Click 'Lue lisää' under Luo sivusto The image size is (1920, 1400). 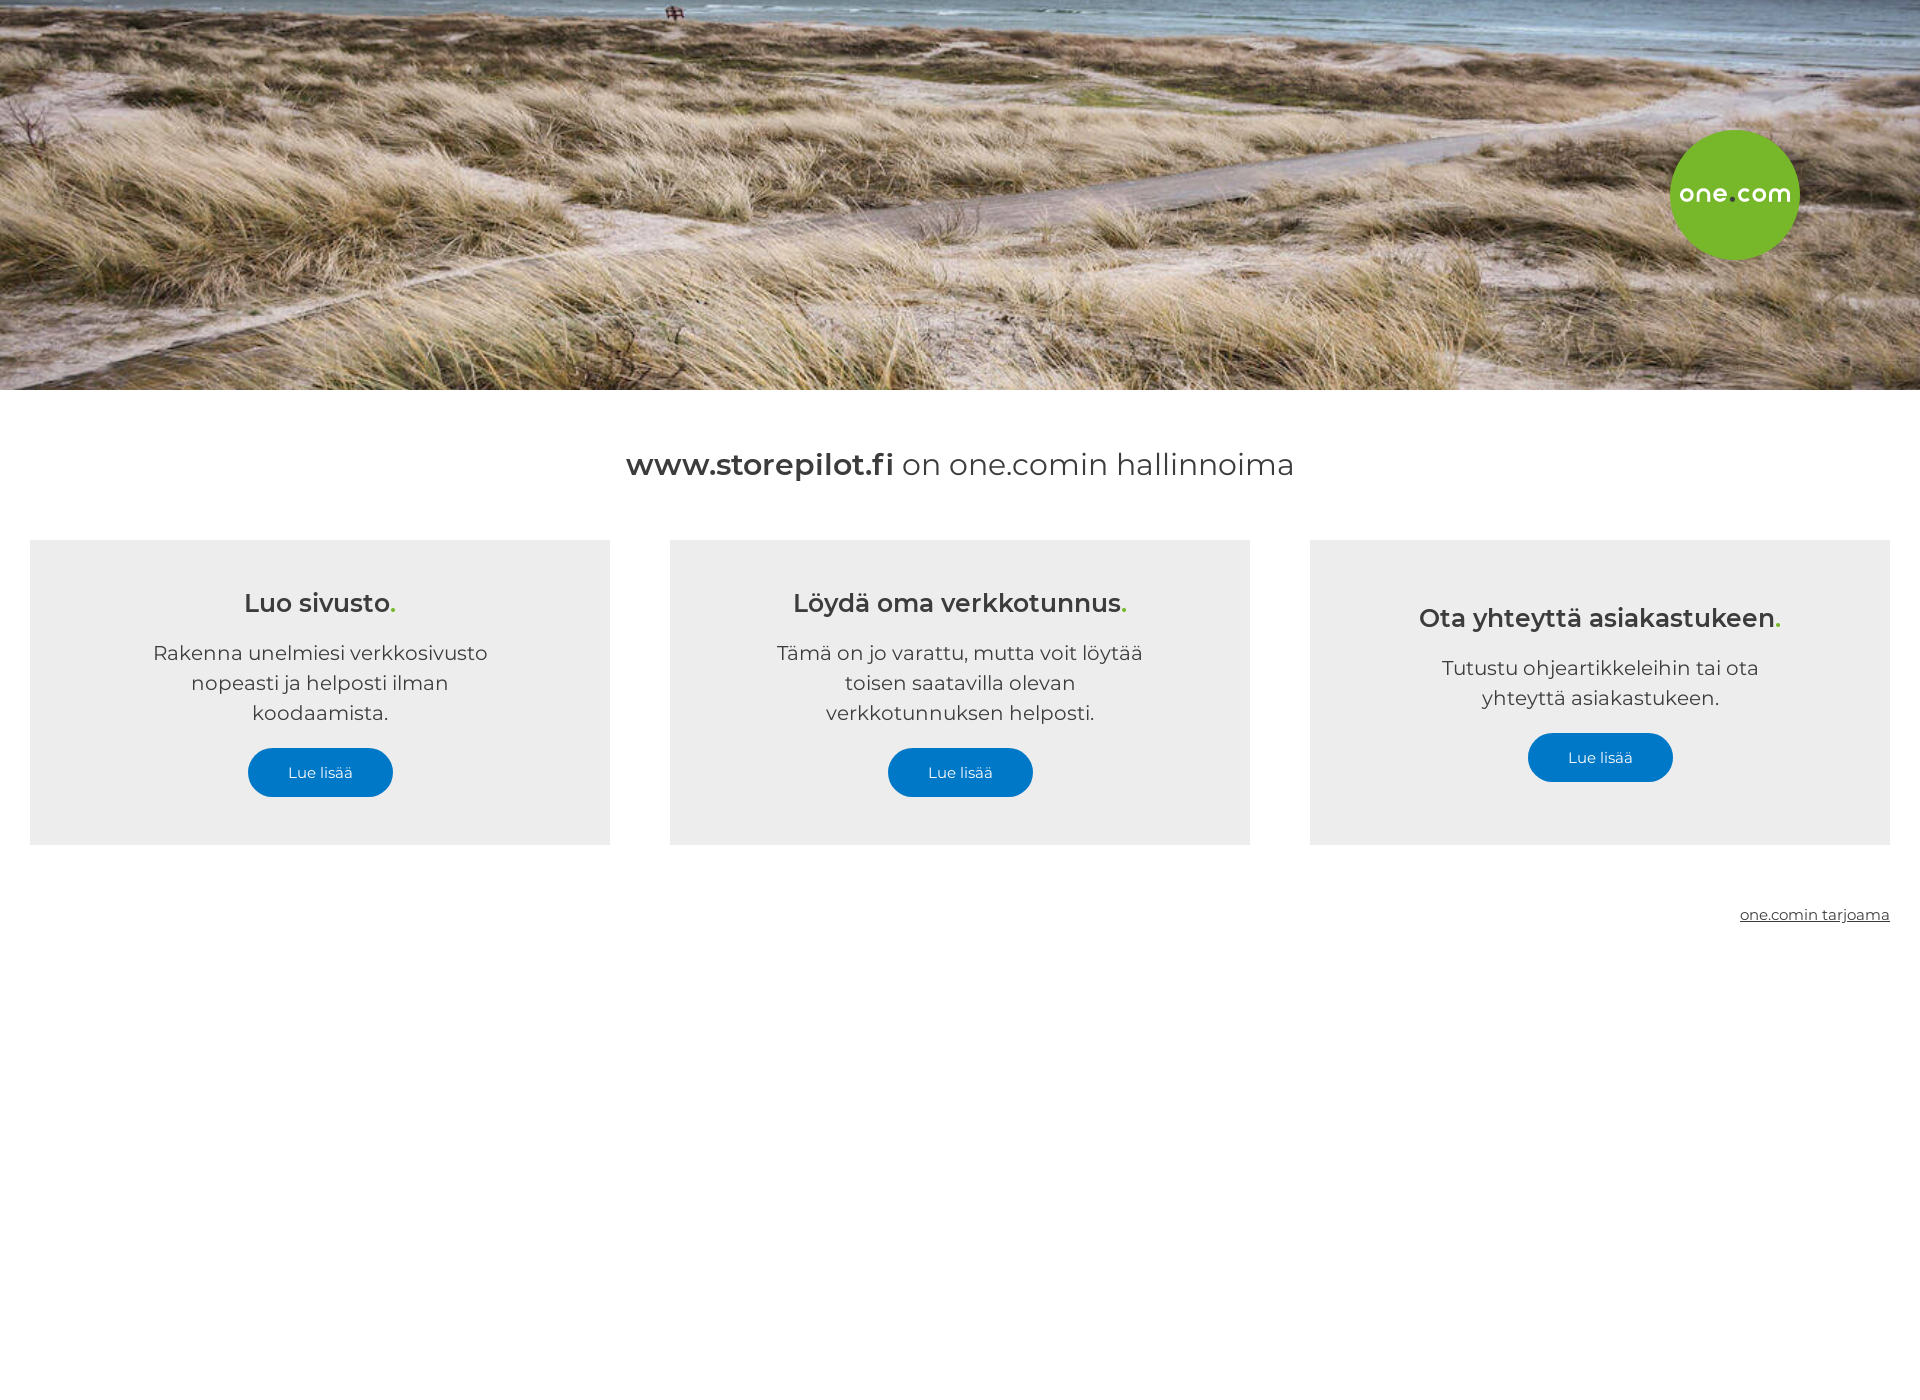click(319, 772)
